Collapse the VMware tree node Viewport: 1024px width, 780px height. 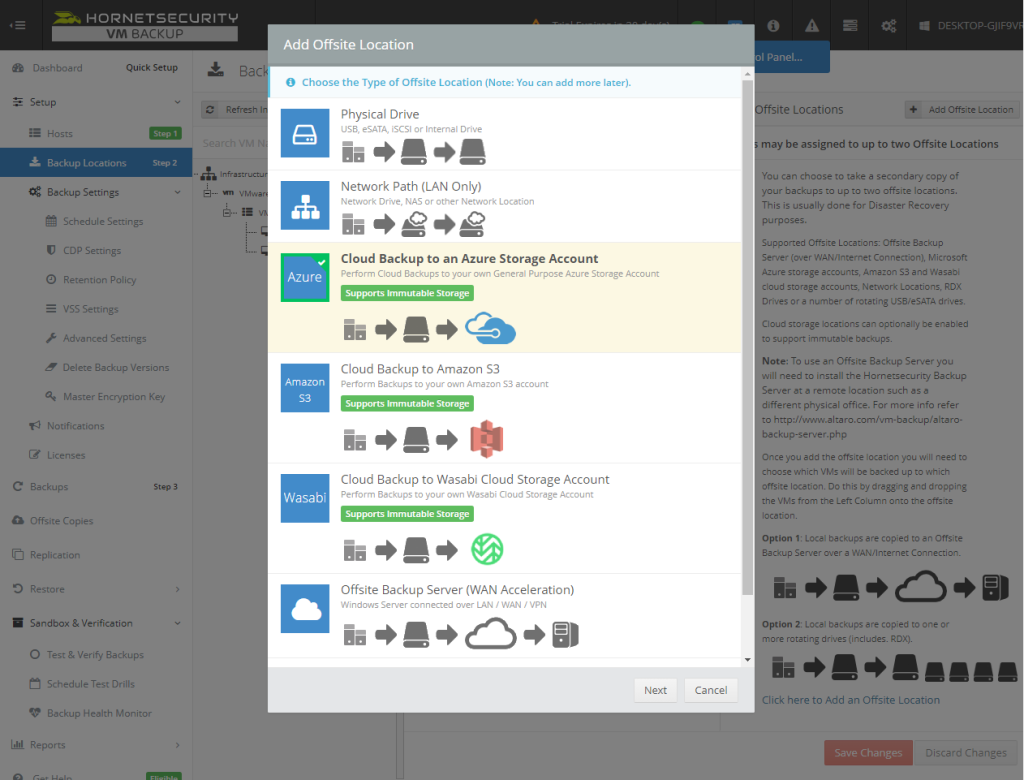pyautogui.click(x=208, y=193)
